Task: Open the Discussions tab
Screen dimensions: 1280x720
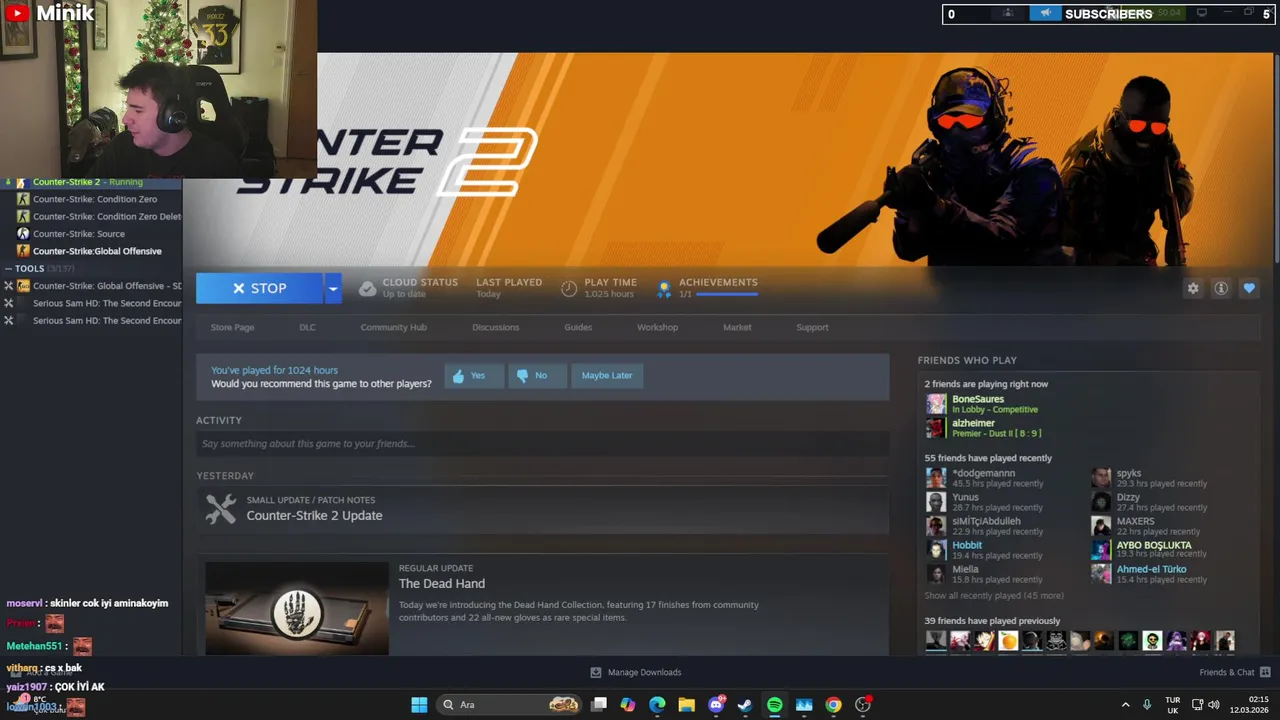Action: pyautogui.click(x=495, y=327)
